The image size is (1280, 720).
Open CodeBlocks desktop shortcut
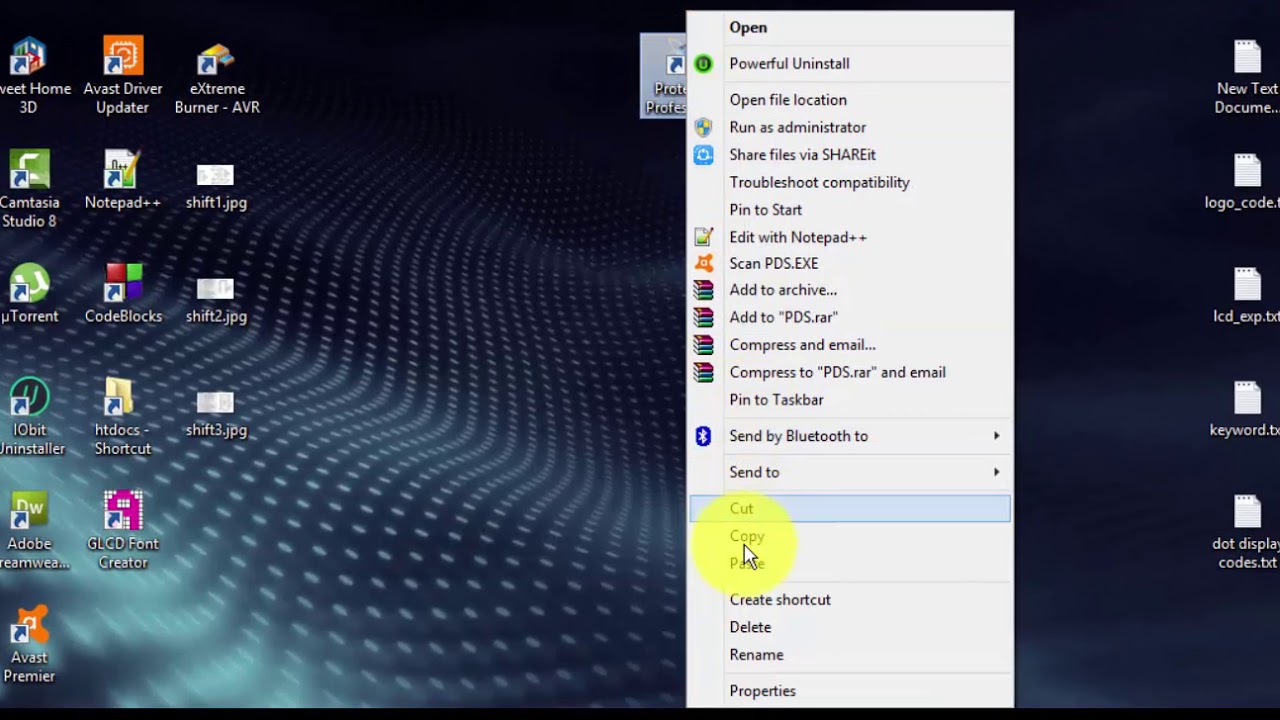123,295
